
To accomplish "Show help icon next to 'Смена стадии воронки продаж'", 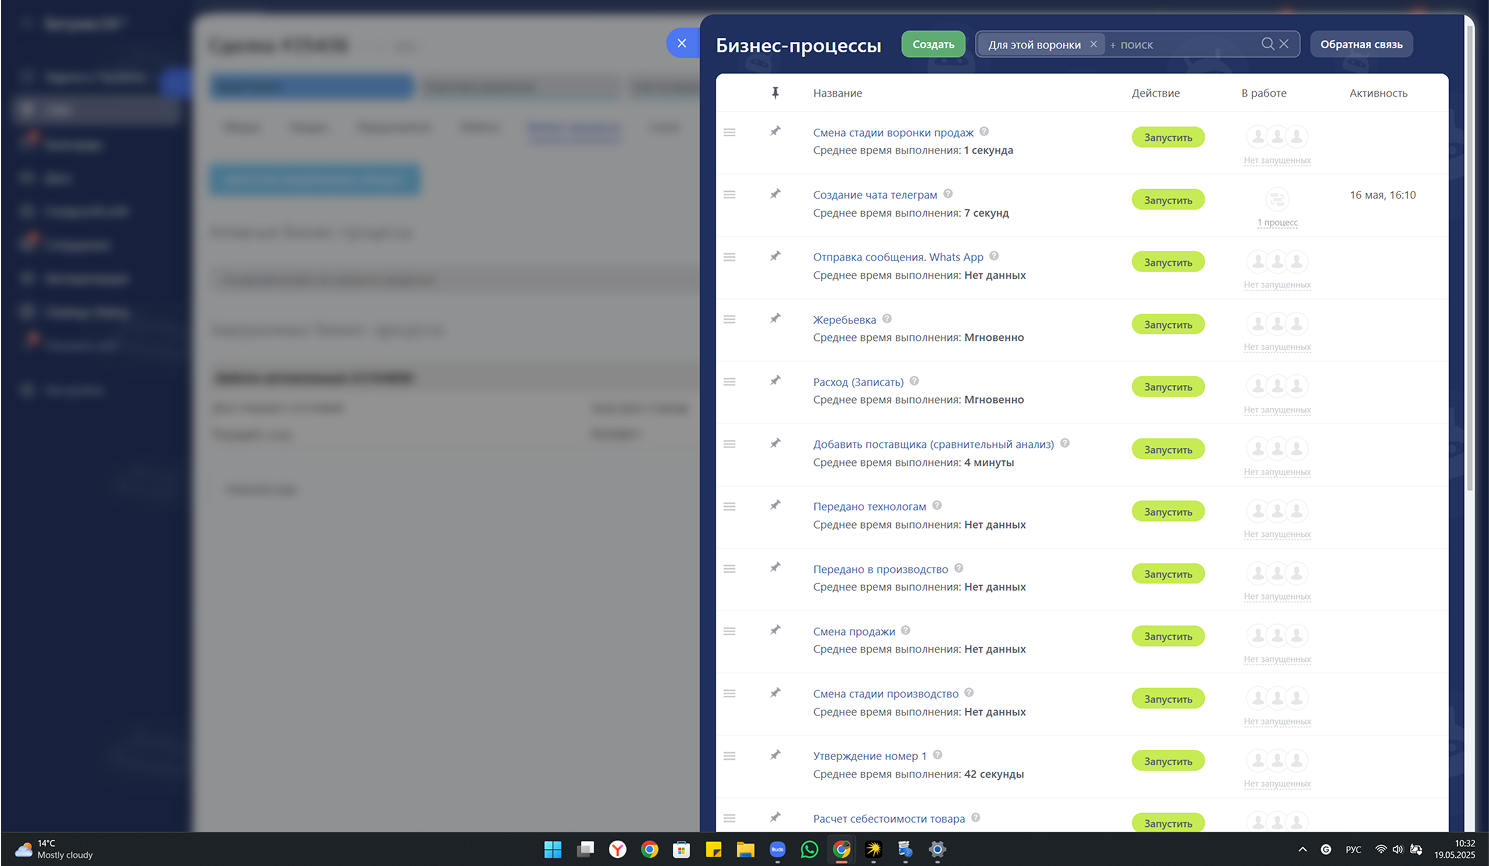I will [984, 131].
